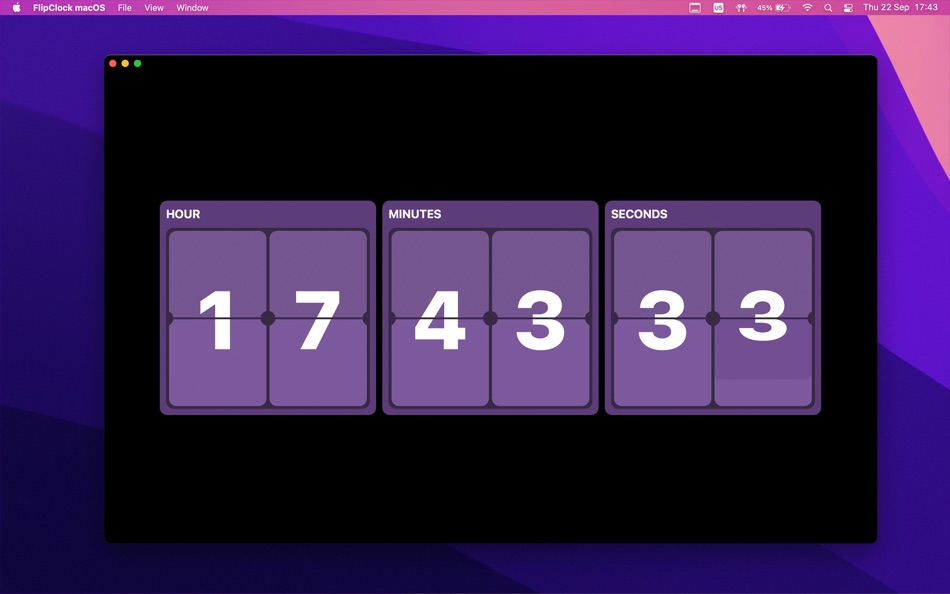
Task: Click the seconds ones flip card
Action: click(x=763, y=318)
